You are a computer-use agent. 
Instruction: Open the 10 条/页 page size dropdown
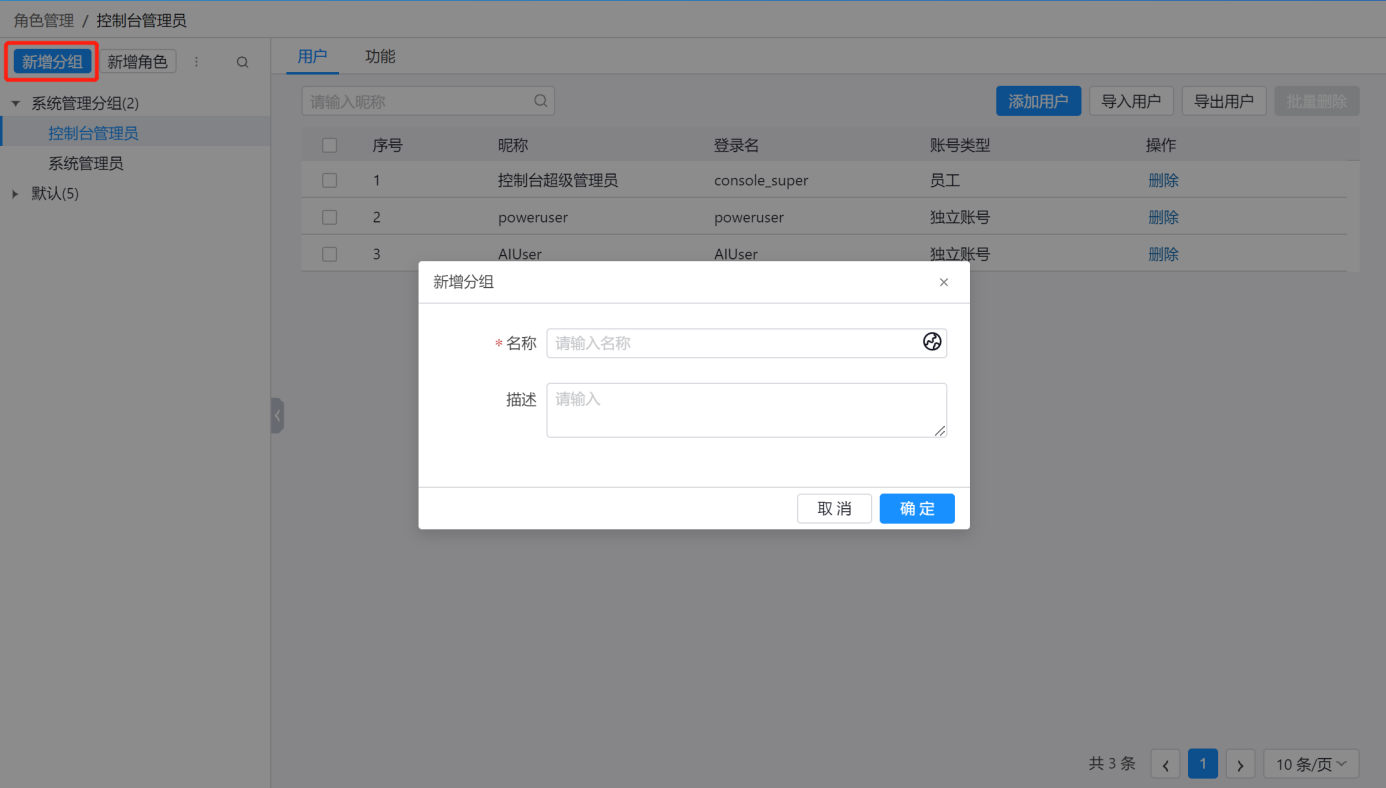tap(1310, 765)
